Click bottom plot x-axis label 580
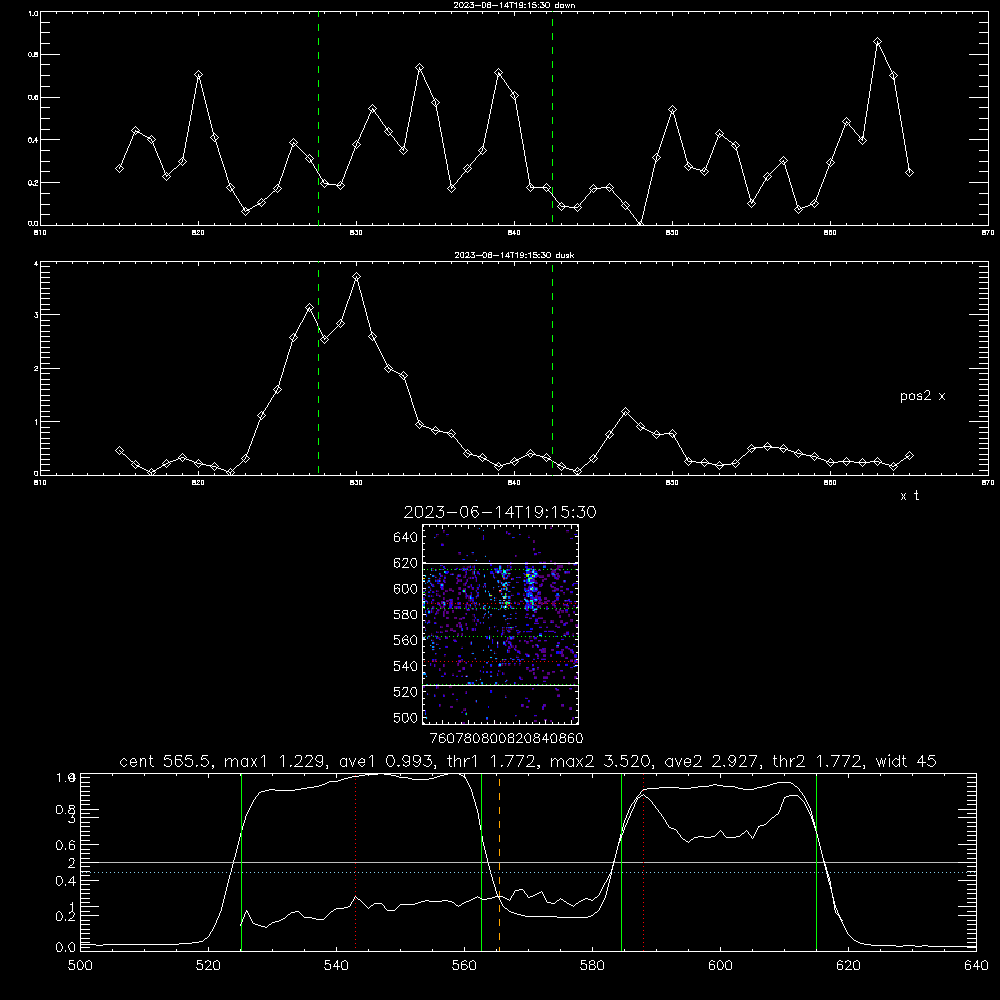The height and width of the screenshot is (1000, 1000). 592,966
